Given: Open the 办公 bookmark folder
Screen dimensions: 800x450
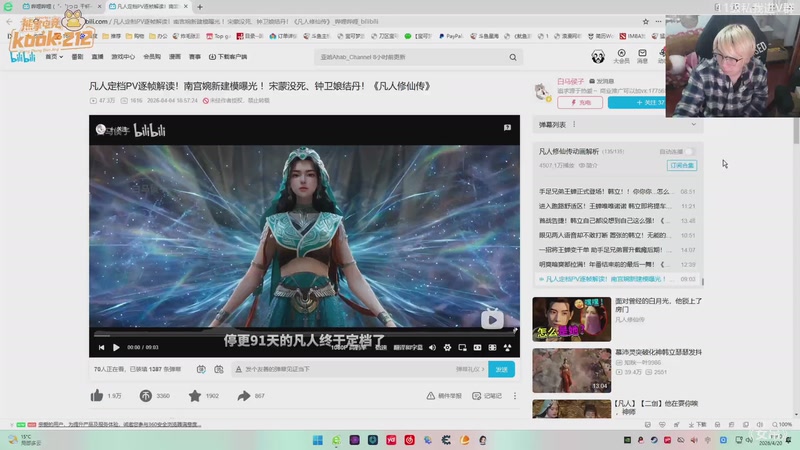Looking at the screenshot, I should [x=158, y=36].
